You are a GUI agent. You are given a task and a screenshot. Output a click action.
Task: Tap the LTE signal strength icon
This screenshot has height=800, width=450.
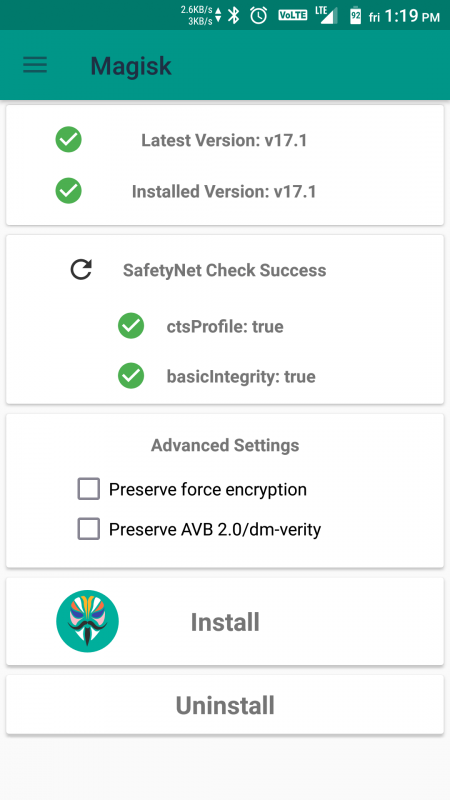coord(327,15)
